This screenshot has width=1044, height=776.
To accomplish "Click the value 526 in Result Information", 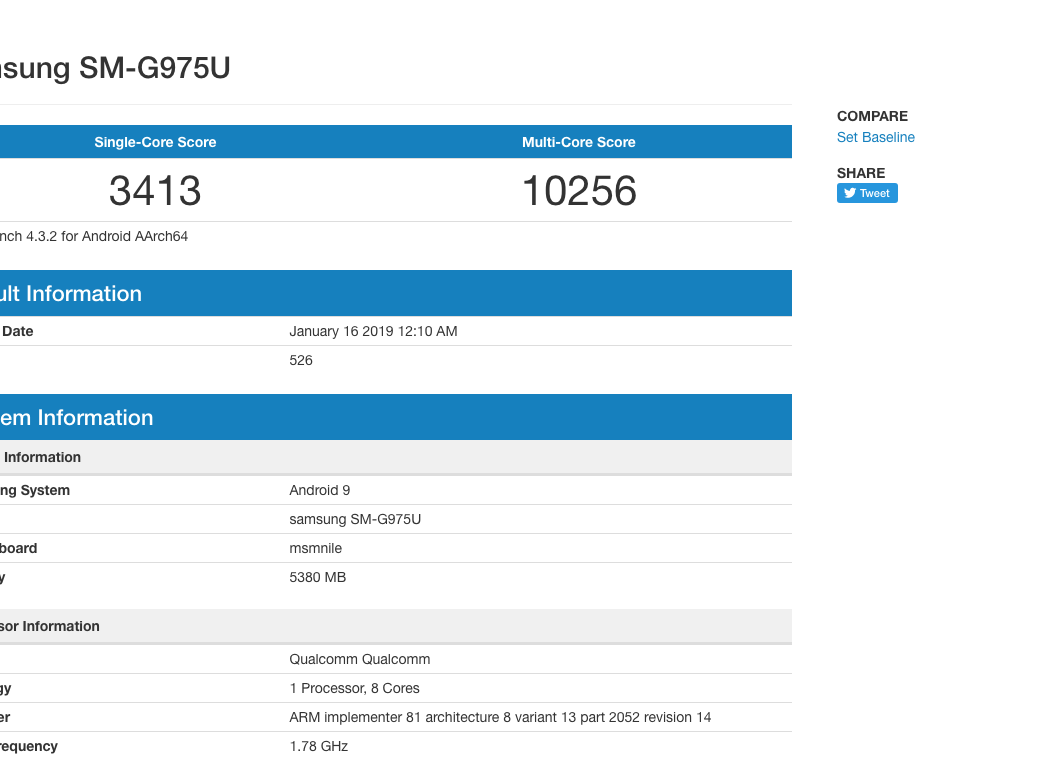I will coord(301,360).
